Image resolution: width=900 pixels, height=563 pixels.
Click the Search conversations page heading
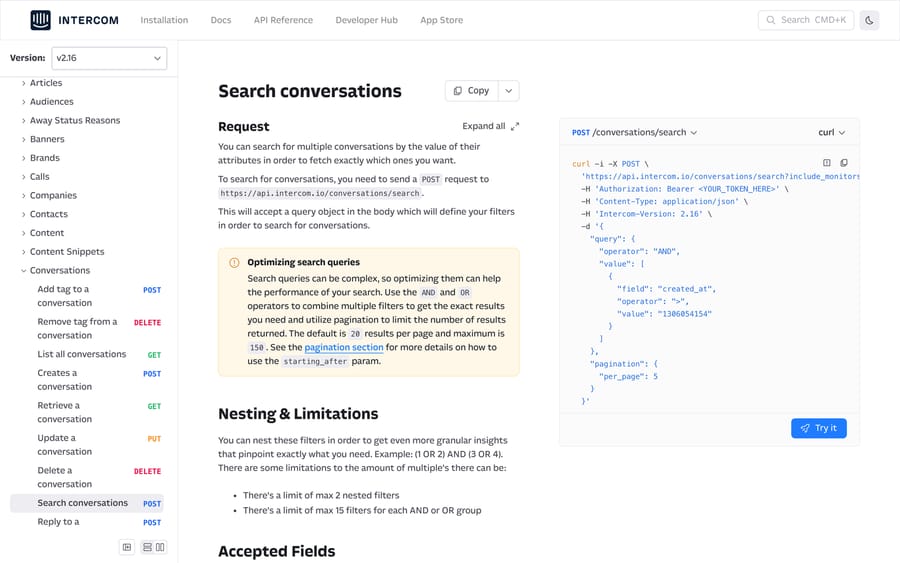[x=310, y=91]
